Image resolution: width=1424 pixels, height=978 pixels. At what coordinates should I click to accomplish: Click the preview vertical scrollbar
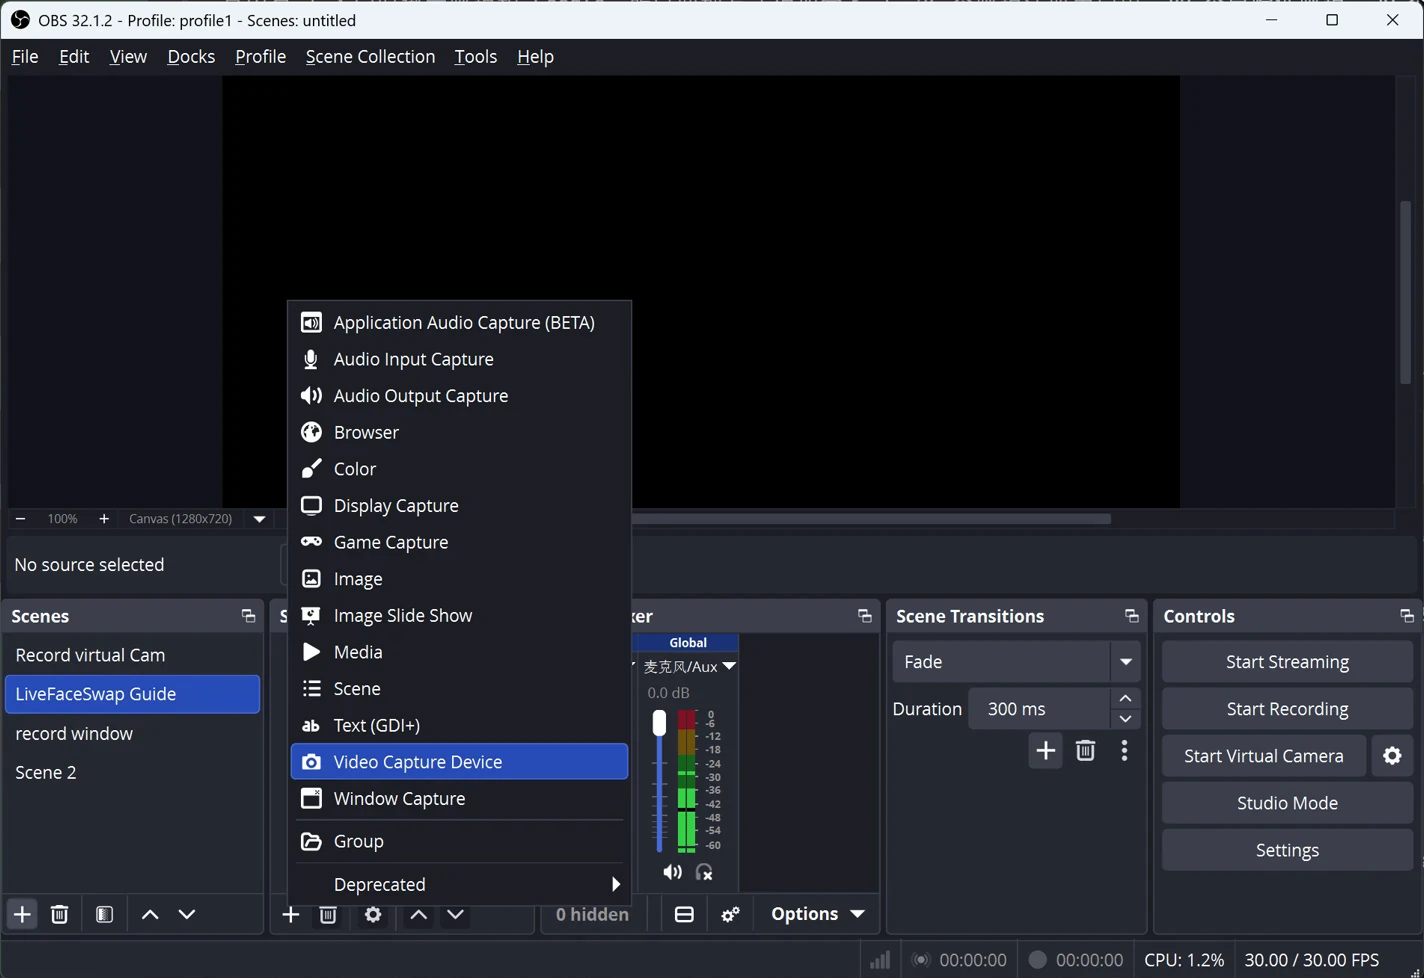point(1405,292)
